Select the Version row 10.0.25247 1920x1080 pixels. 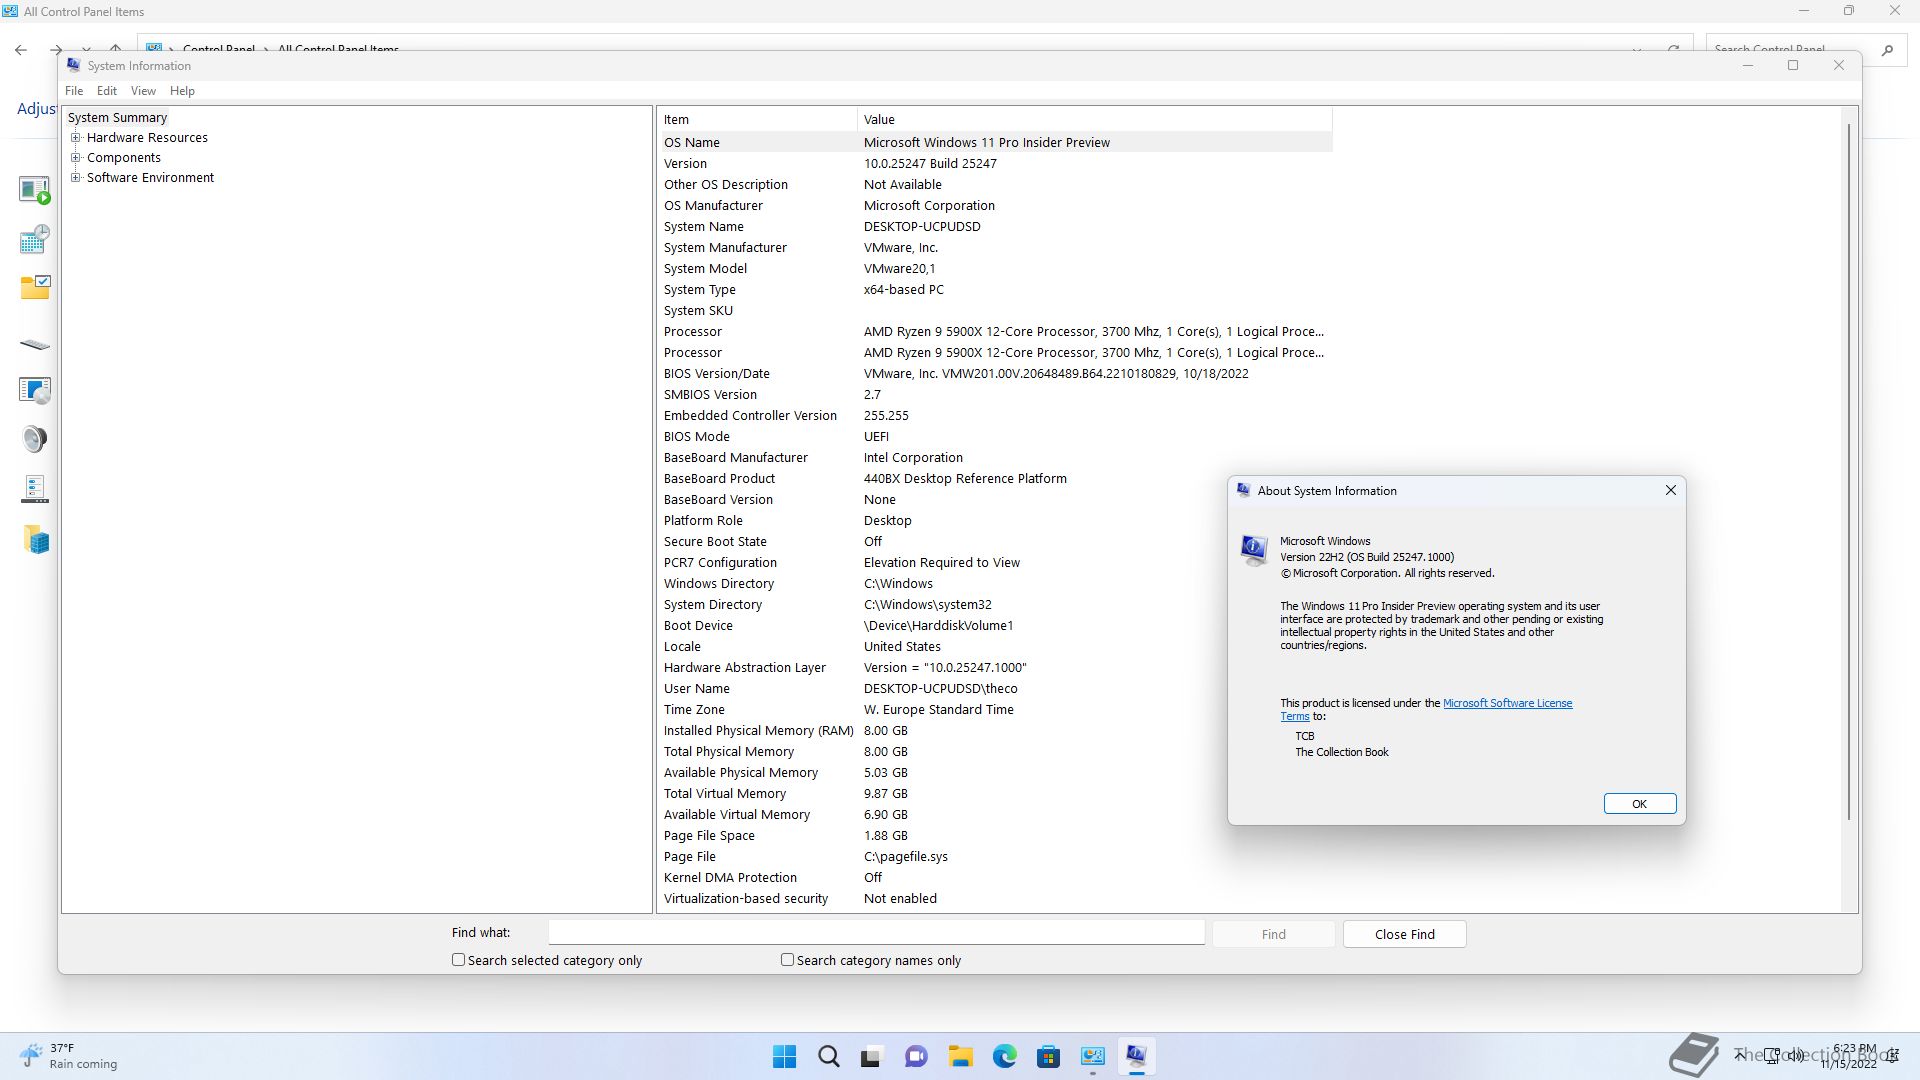point(996,163)
